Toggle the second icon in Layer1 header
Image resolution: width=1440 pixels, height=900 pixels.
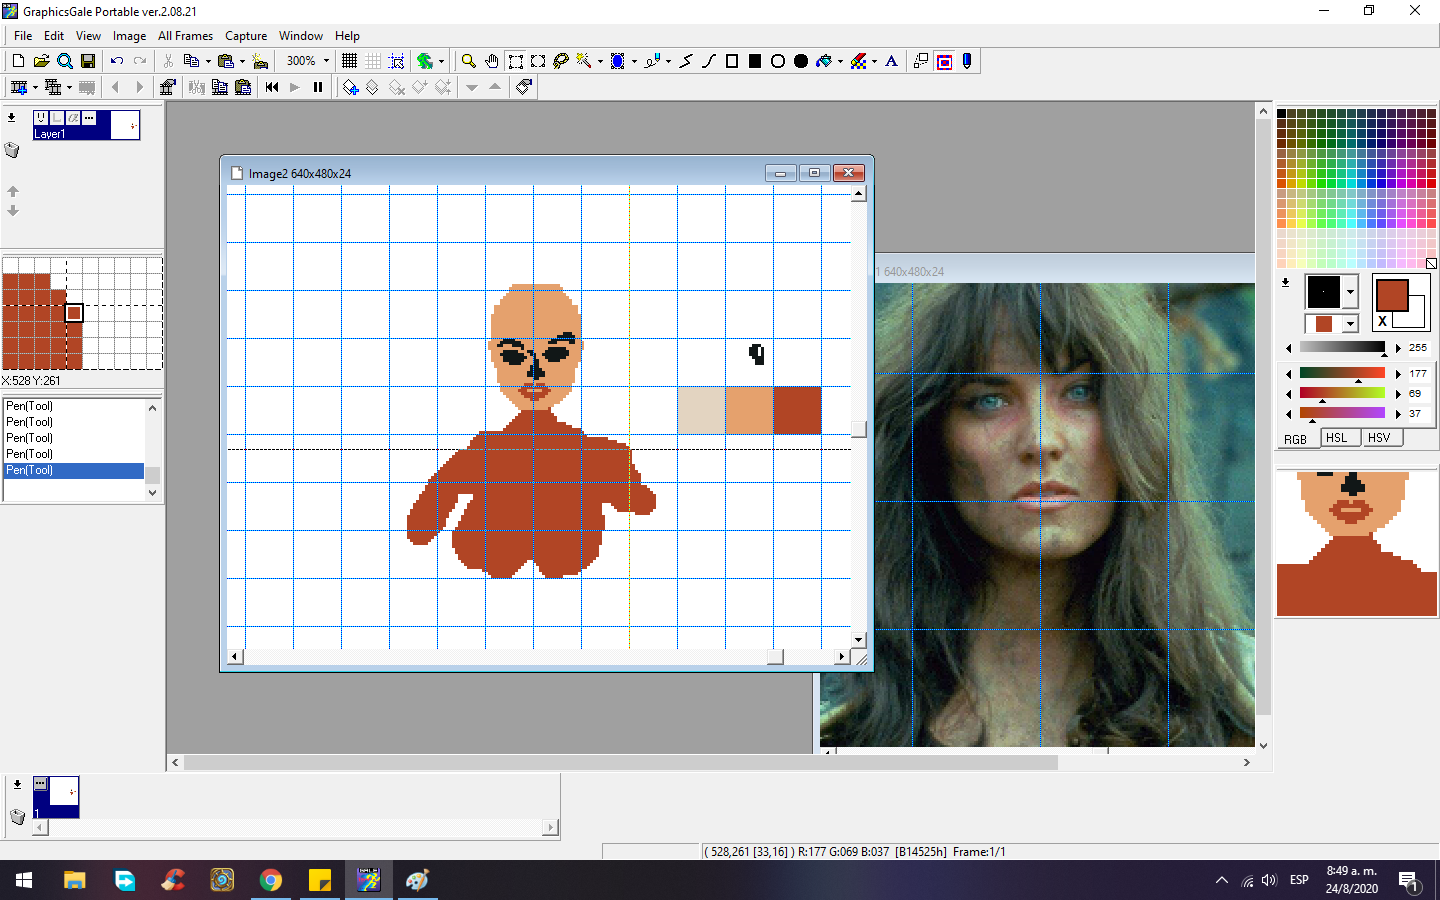pyautogui.click(x=57, y=118)
